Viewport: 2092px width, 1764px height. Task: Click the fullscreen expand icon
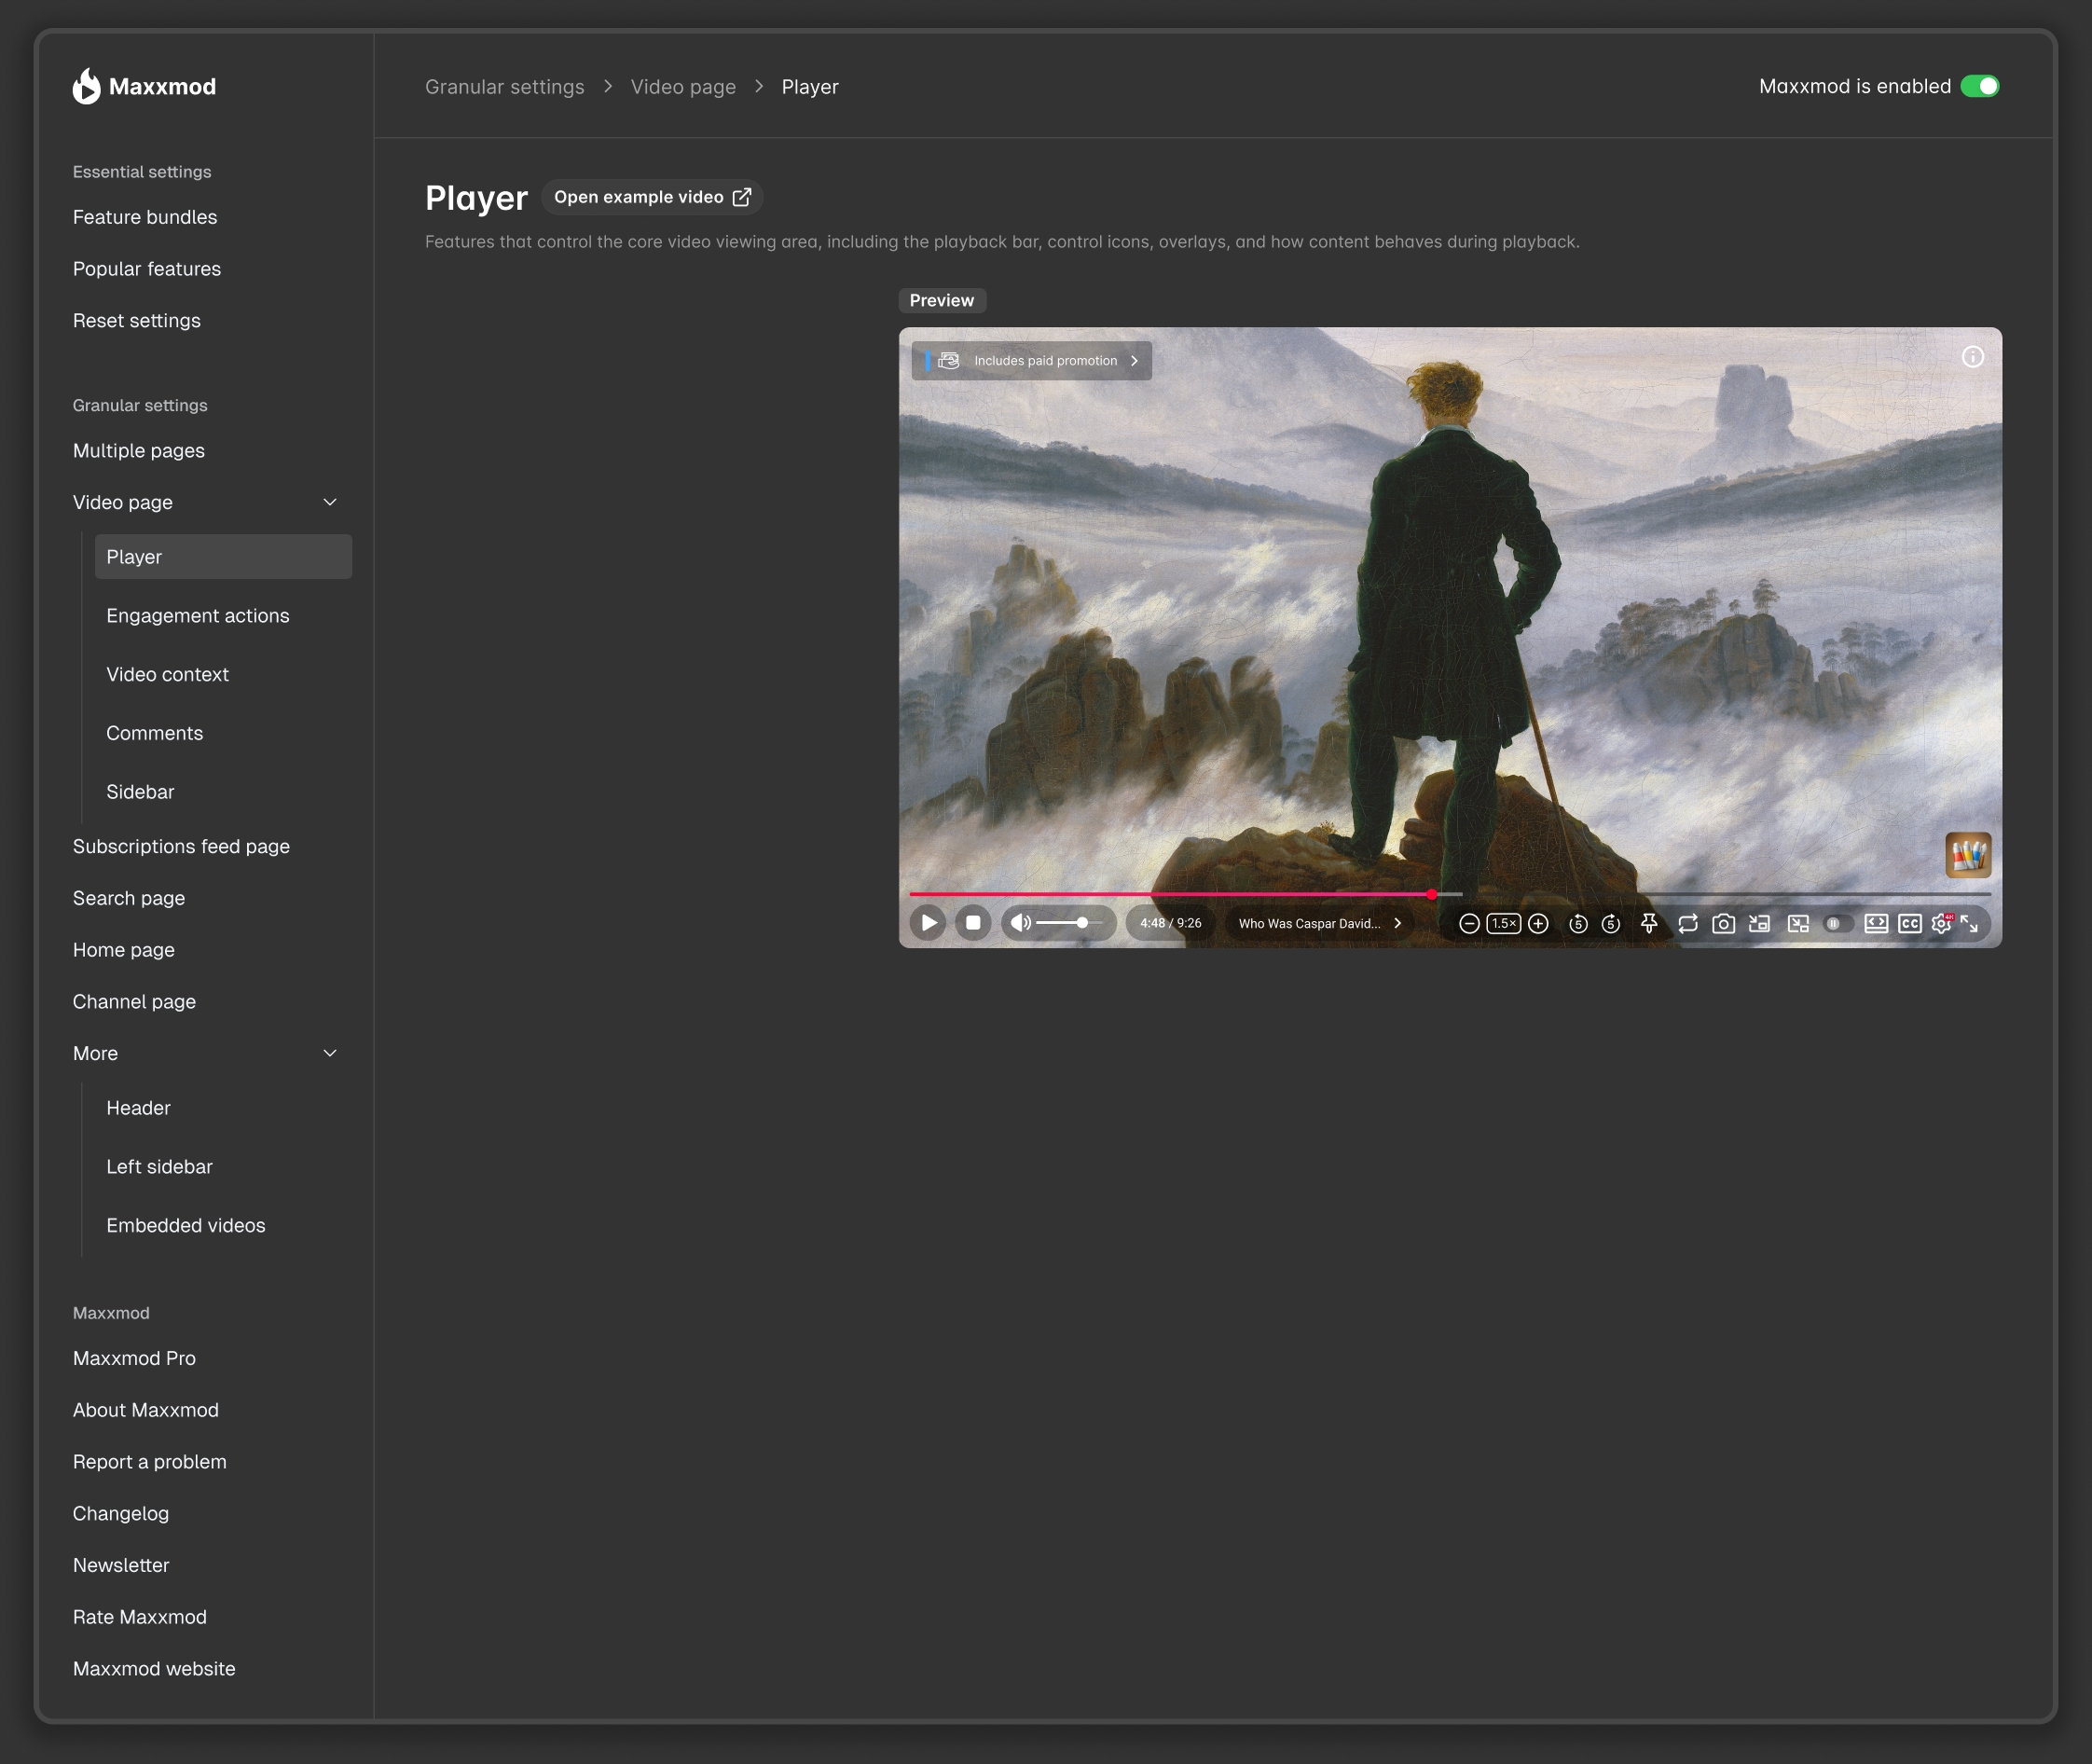pos(1970,924)
